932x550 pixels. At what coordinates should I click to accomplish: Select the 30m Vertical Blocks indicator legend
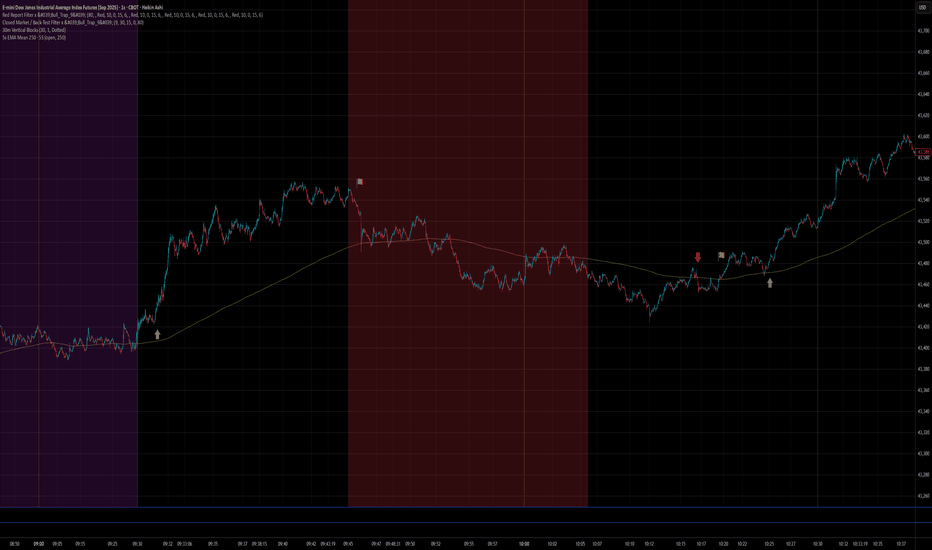tap(34, 30)
